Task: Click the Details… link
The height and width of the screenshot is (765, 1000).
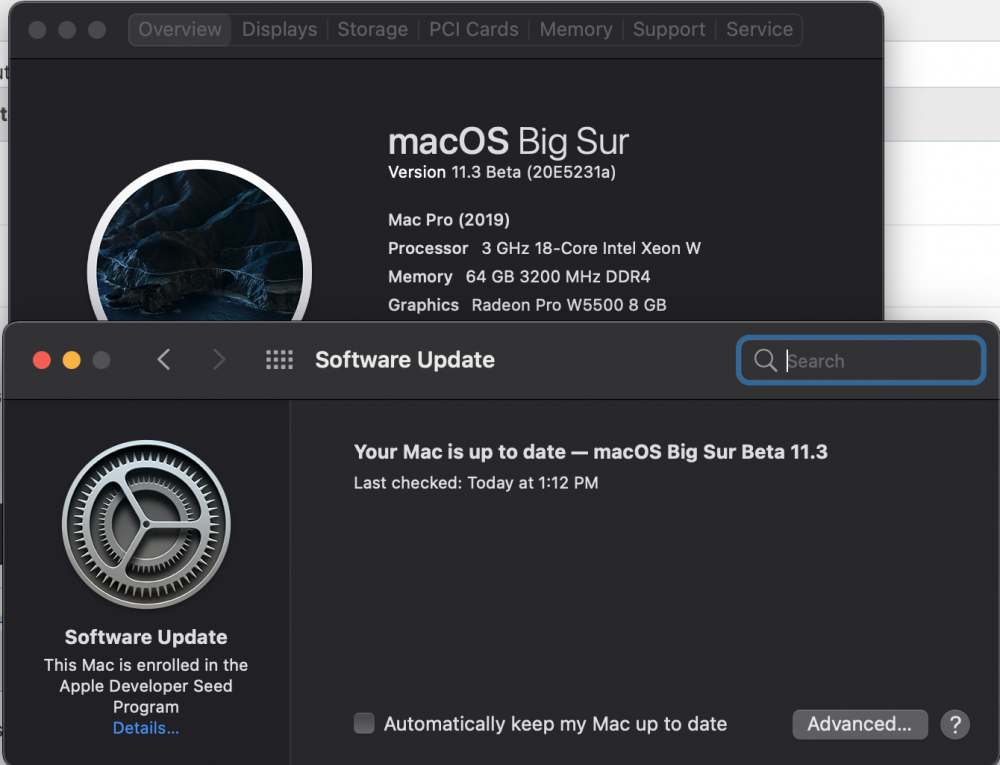Action: pos(146,728)
